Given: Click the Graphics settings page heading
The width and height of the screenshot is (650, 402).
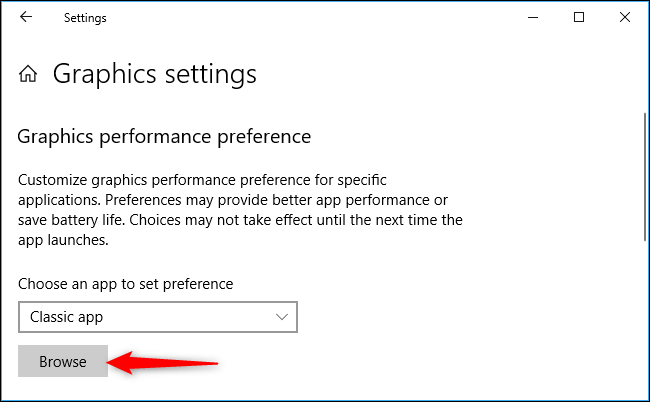Looking at the screenshot, I should [155, 75].
